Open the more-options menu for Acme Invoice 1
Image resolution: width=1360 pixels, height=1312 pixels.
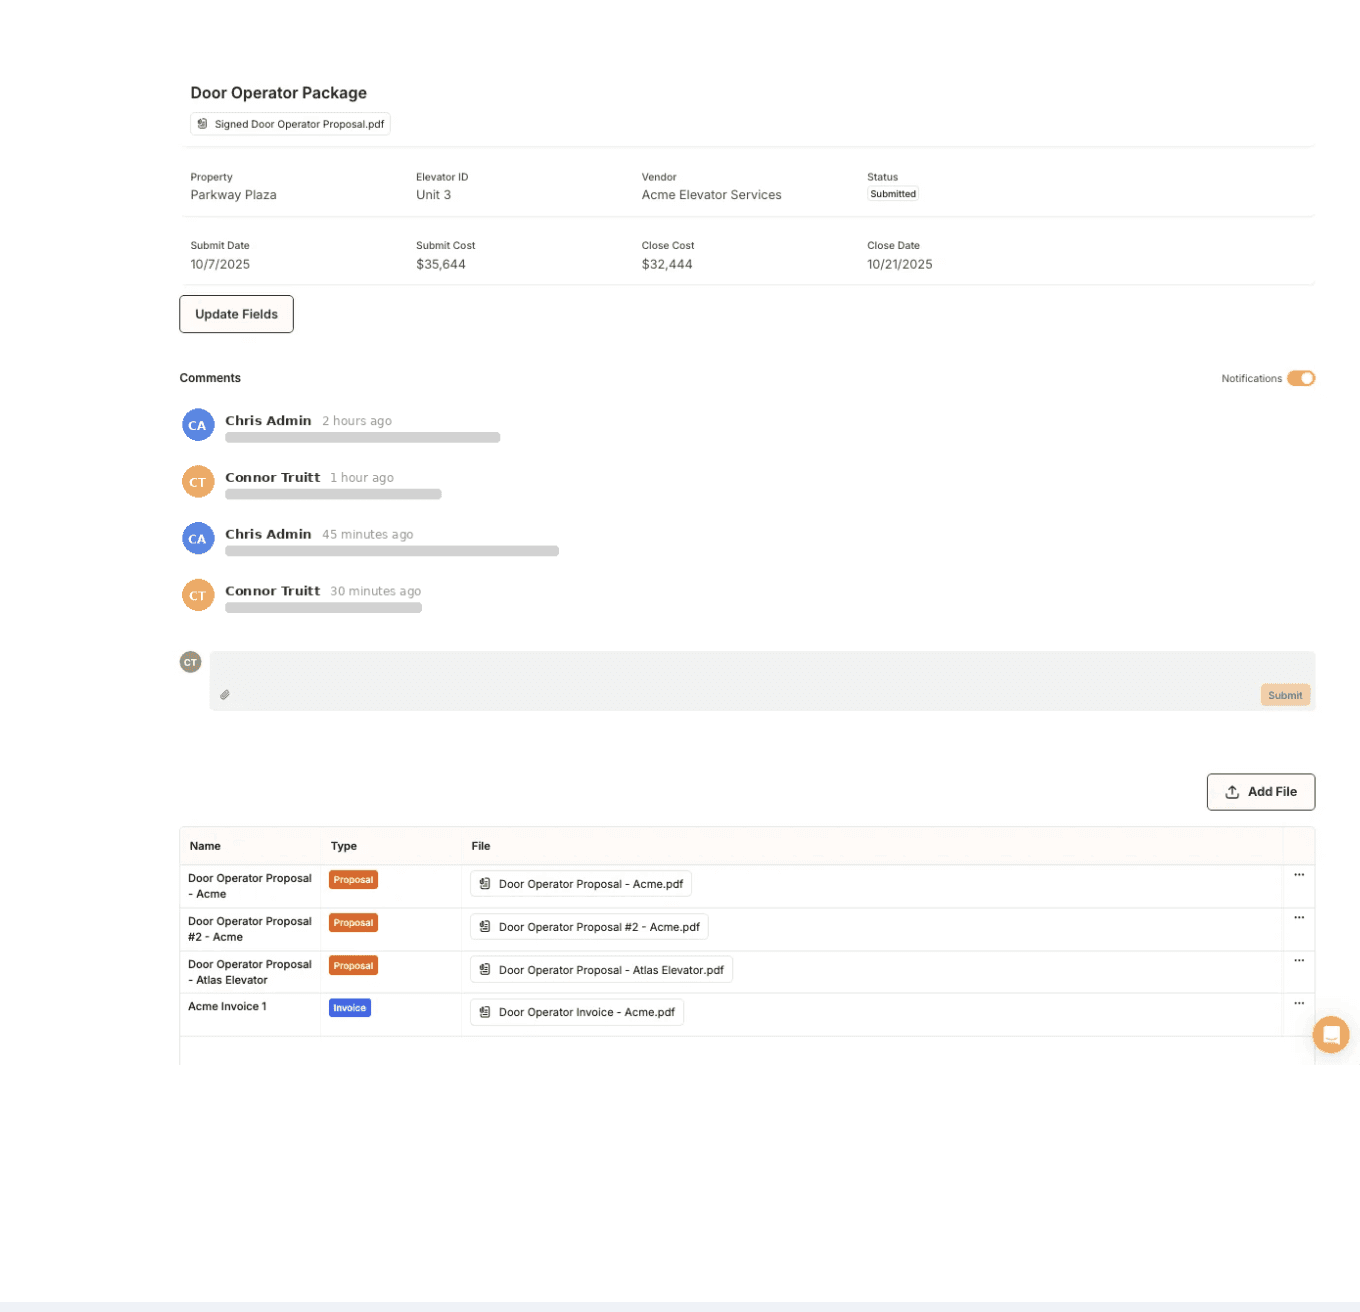coord(1299,1003)
